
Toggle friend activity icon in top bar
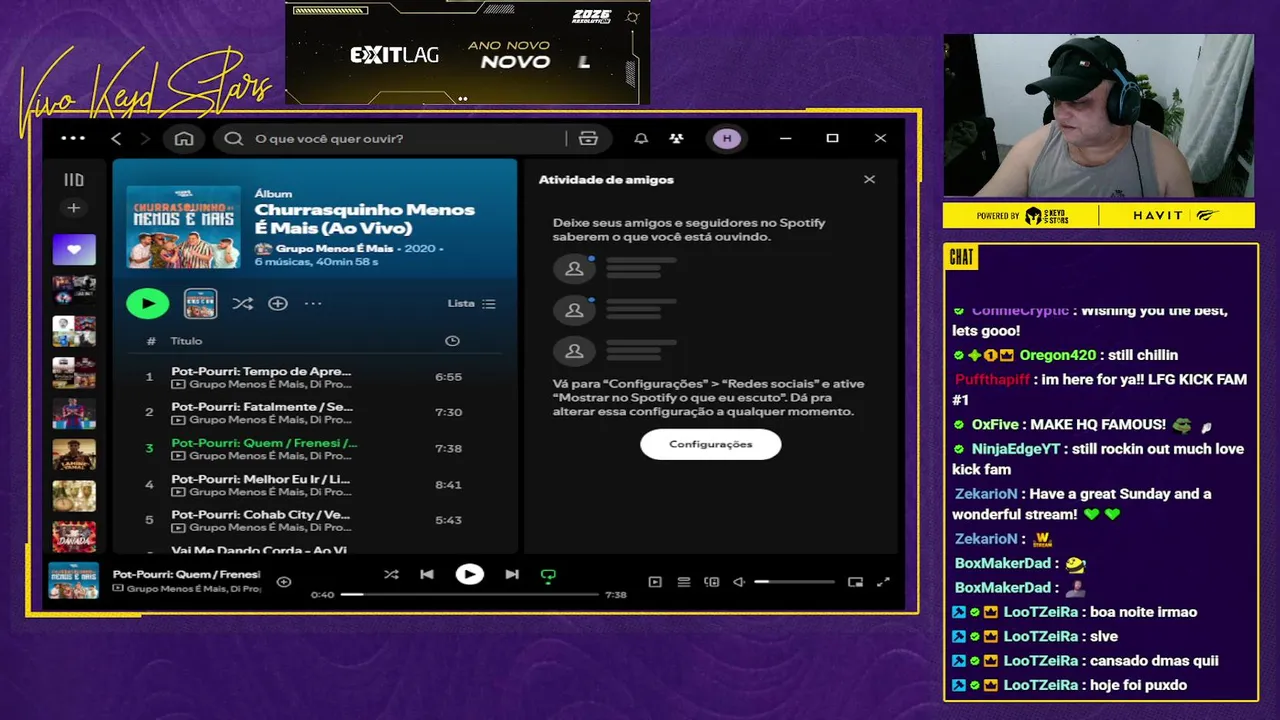point(677,138)
